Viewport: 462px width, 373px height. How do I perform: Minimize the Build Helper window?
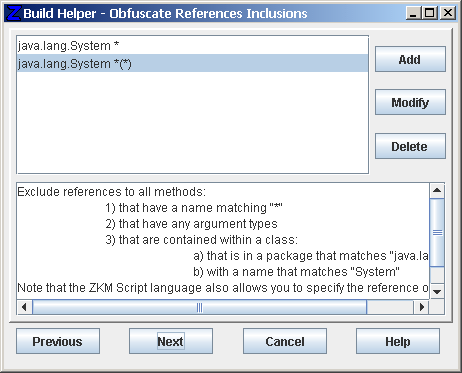click(x=413, y=13)
